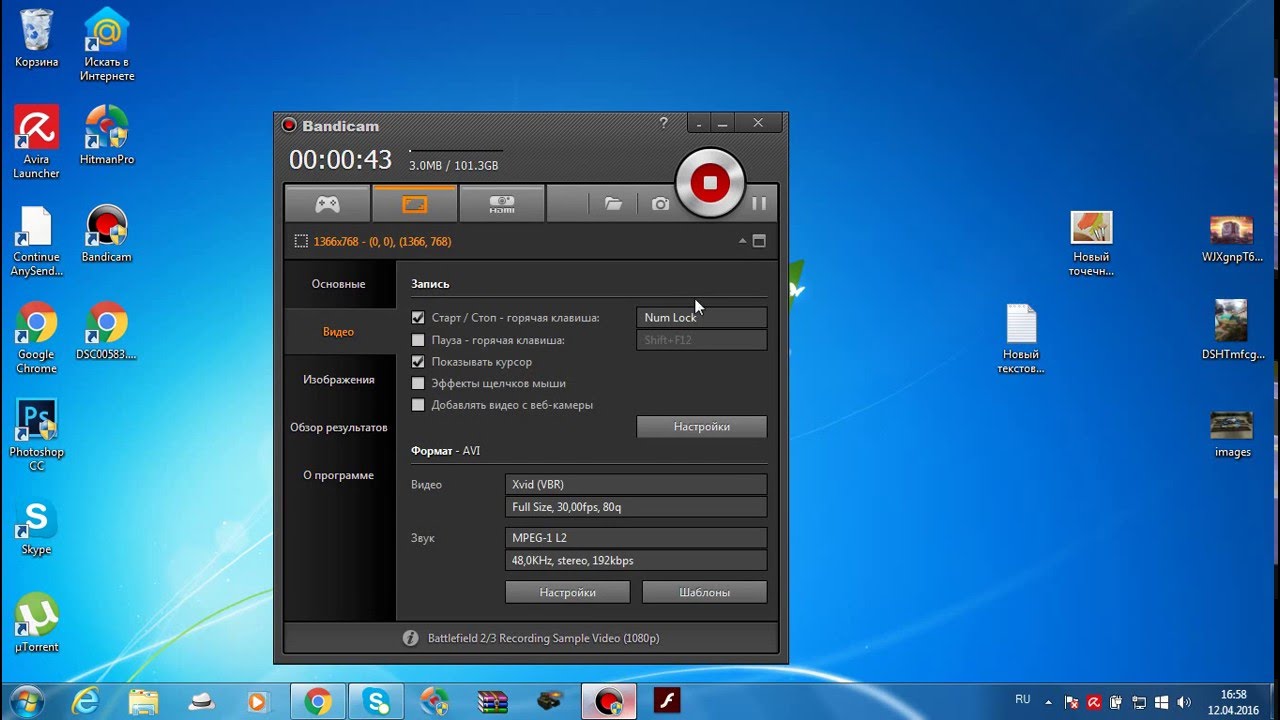Pause the recording with the pause icon
Viewport: 1280px width, 720px height.
[x=759, y=203]
